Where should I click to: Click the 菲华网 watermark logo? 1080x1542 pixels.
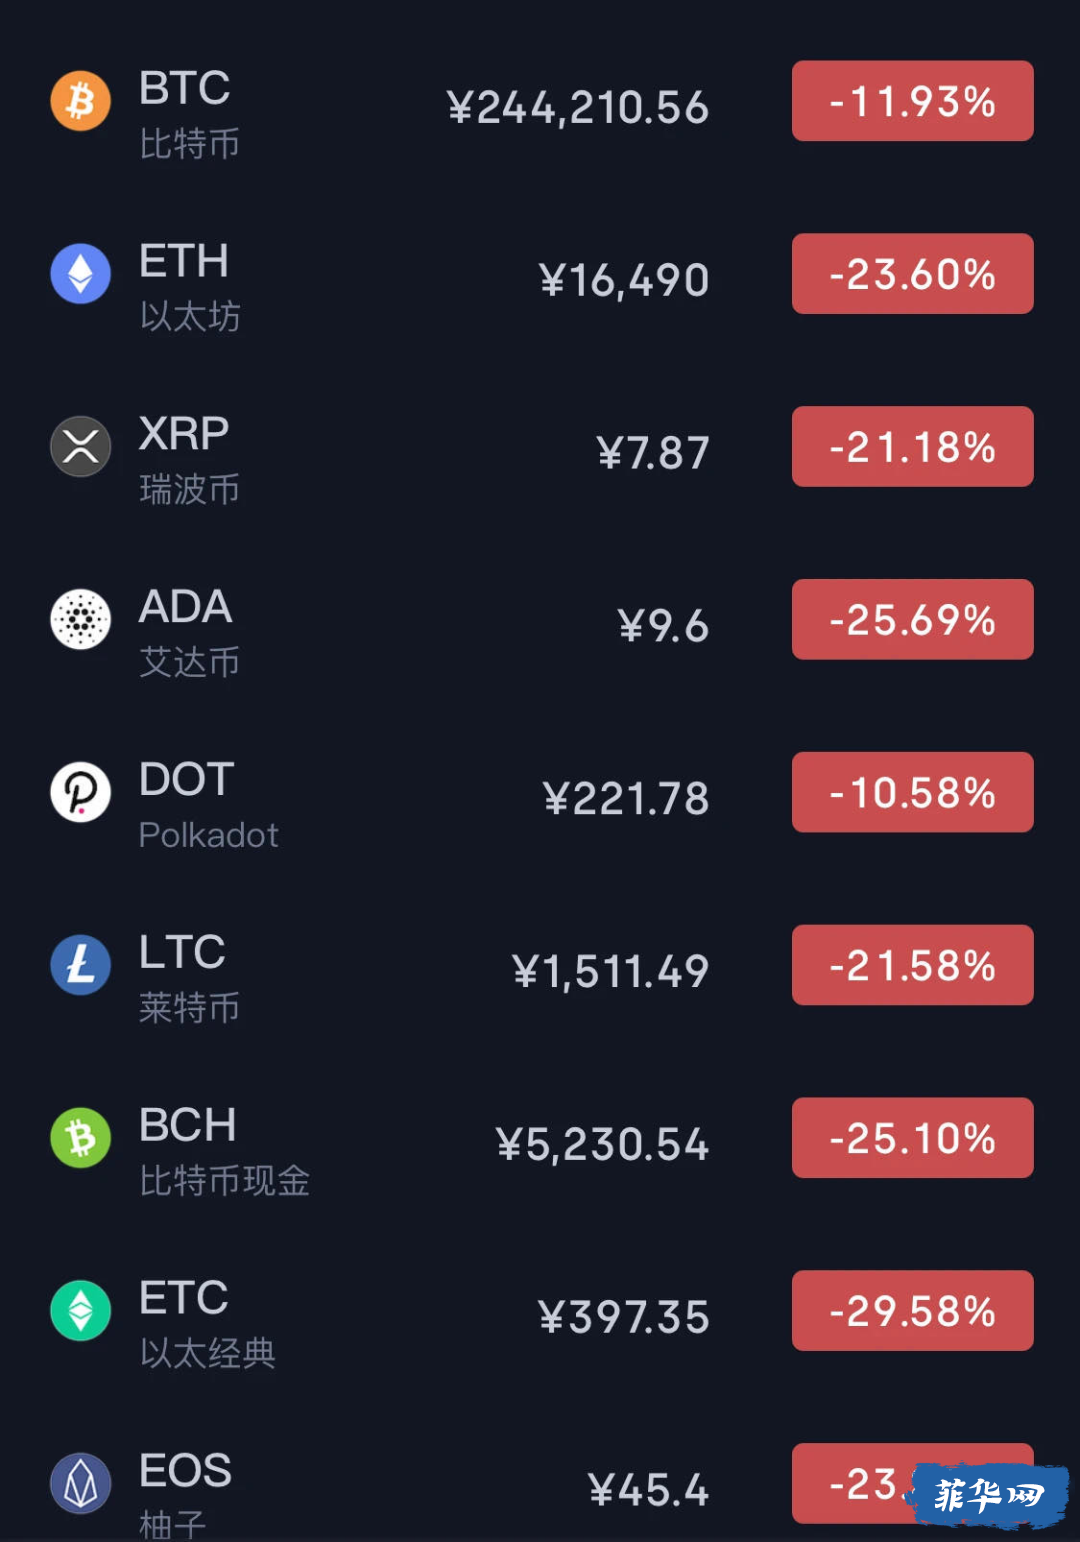(x=988, y=1496)
